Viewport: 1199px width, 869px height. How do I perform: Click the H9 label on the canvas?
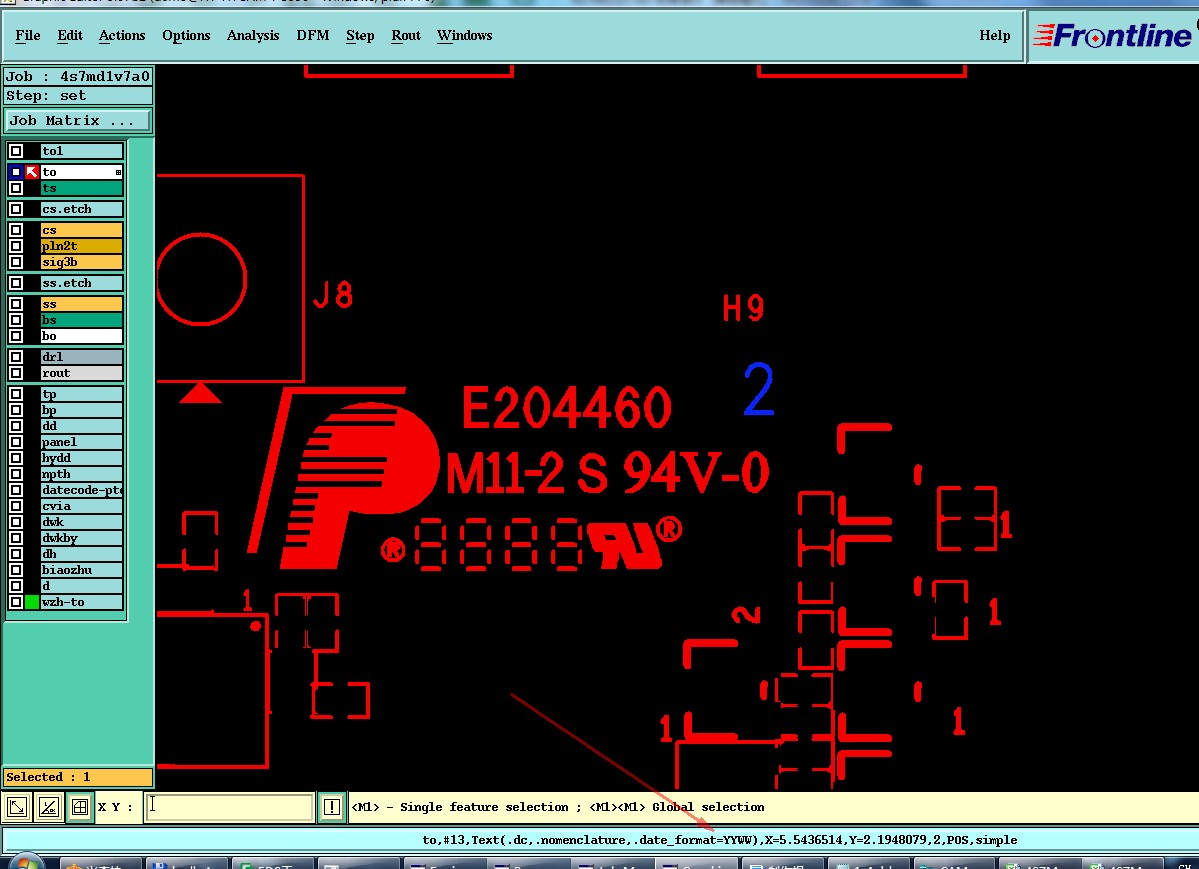click(x=743, y=308)
